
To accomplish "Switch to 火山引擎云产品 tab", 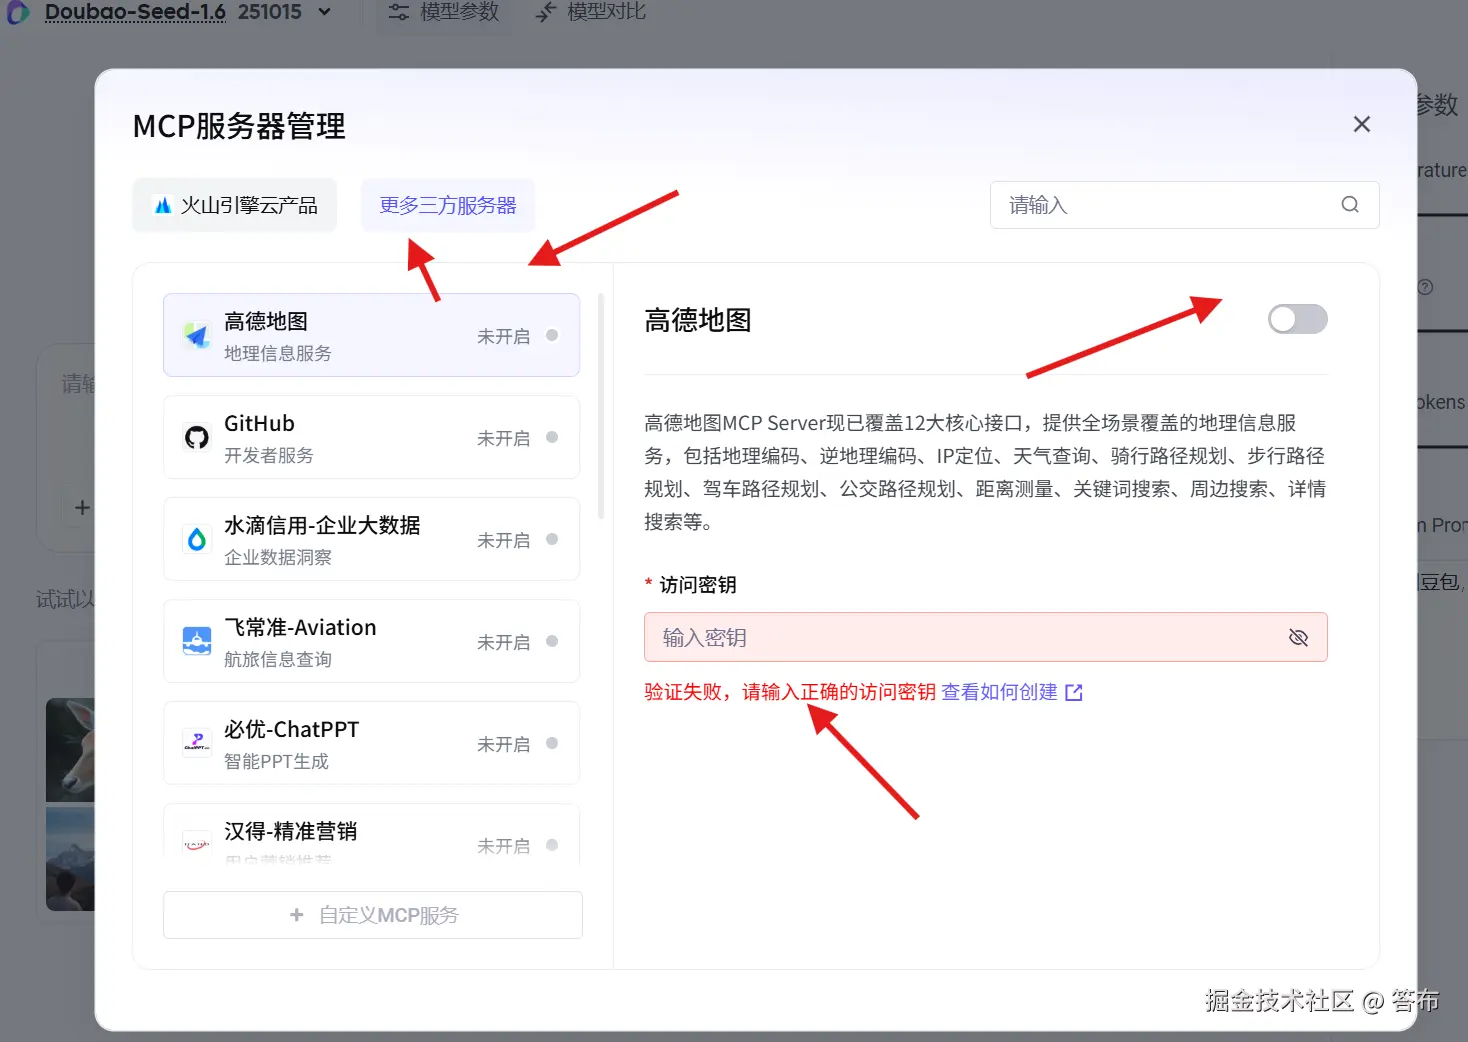I will [x=234, y=205].
